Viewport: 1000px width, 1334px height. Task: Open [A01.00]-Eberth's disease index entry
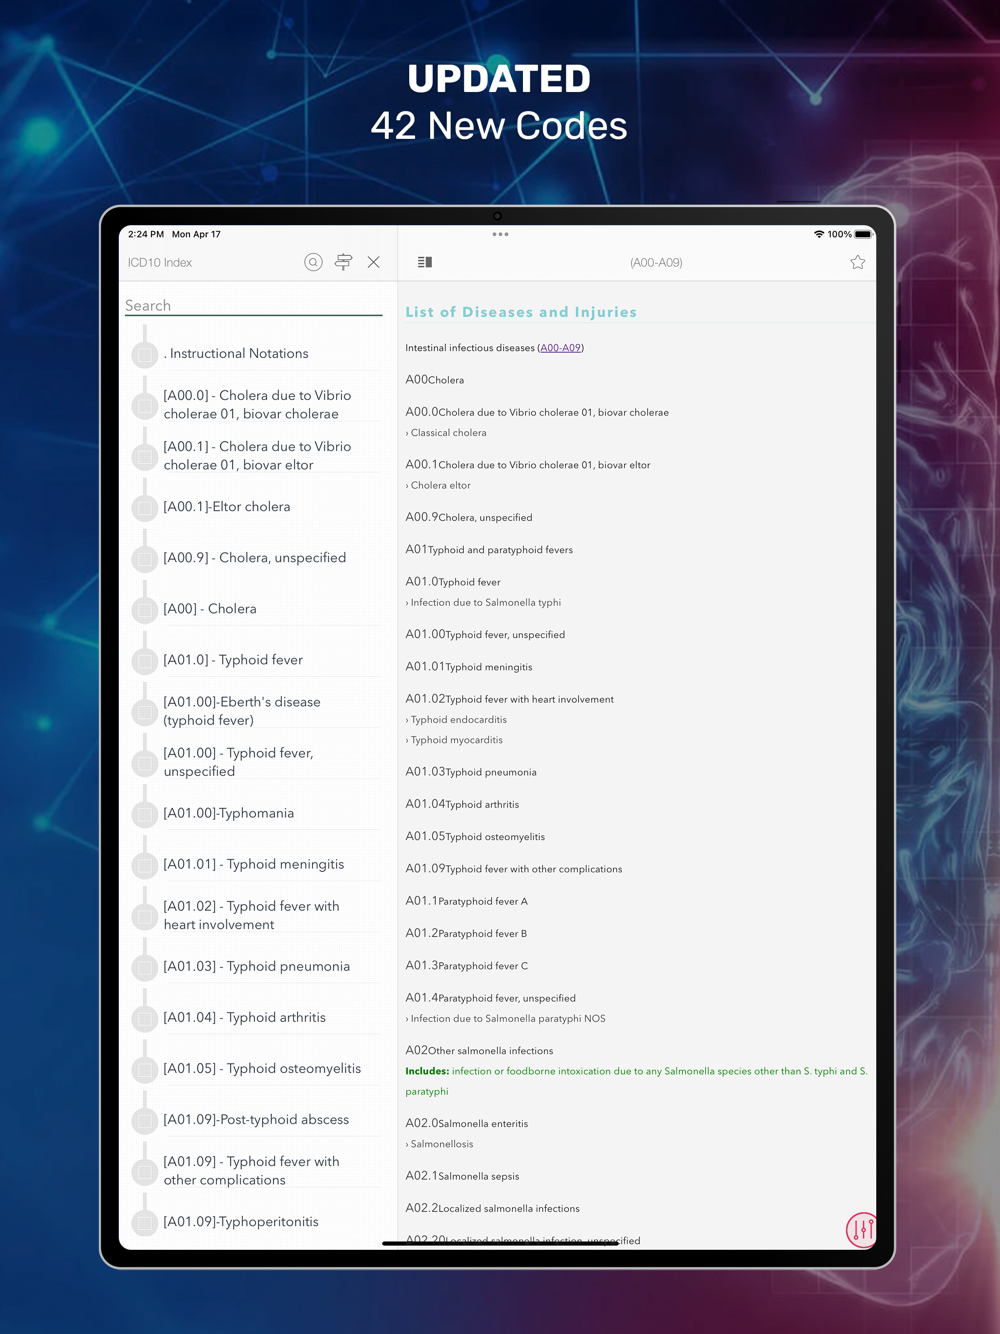pos(242,710)
